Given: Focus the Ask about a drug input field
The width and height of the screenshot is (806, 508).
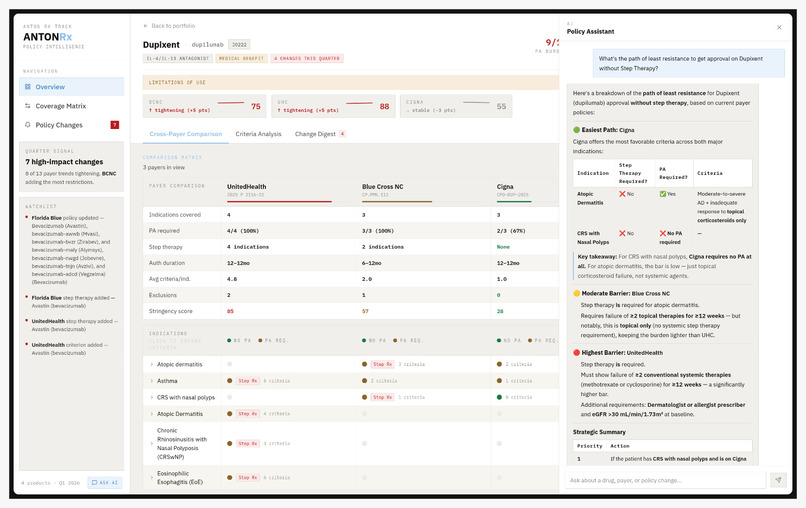Looking at the screenshot, I should pyautogui.click(x=665, y=480).
